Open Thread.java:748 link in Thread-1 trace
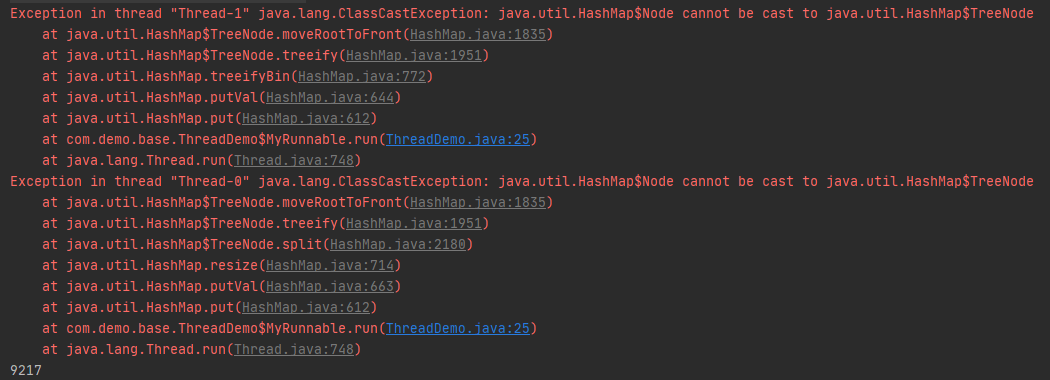 click(x=293, y=160)
